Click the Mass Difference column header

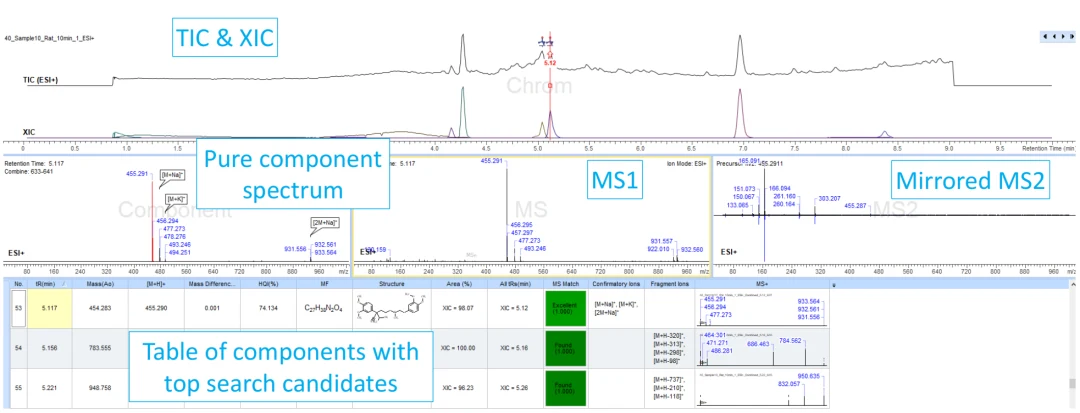point(212,284)
